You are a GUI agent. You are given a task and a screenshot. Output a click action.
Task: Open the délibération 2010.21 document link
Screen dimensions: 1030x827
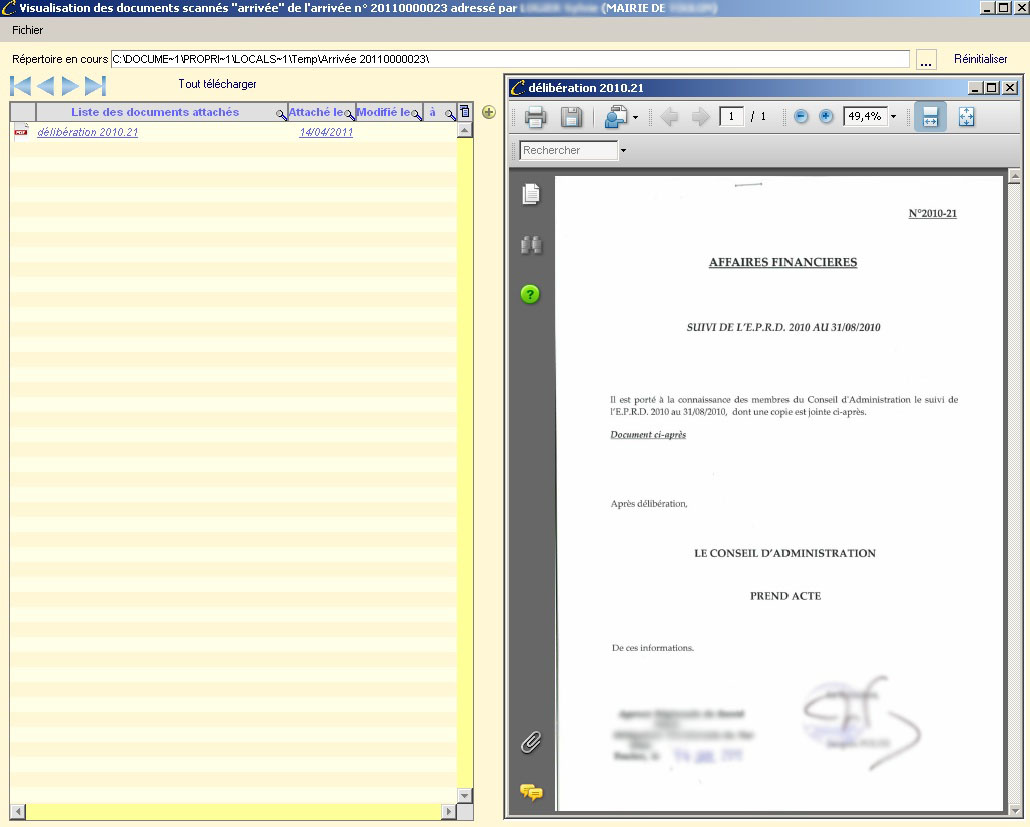pyautogui.click(x=87, y=132)
